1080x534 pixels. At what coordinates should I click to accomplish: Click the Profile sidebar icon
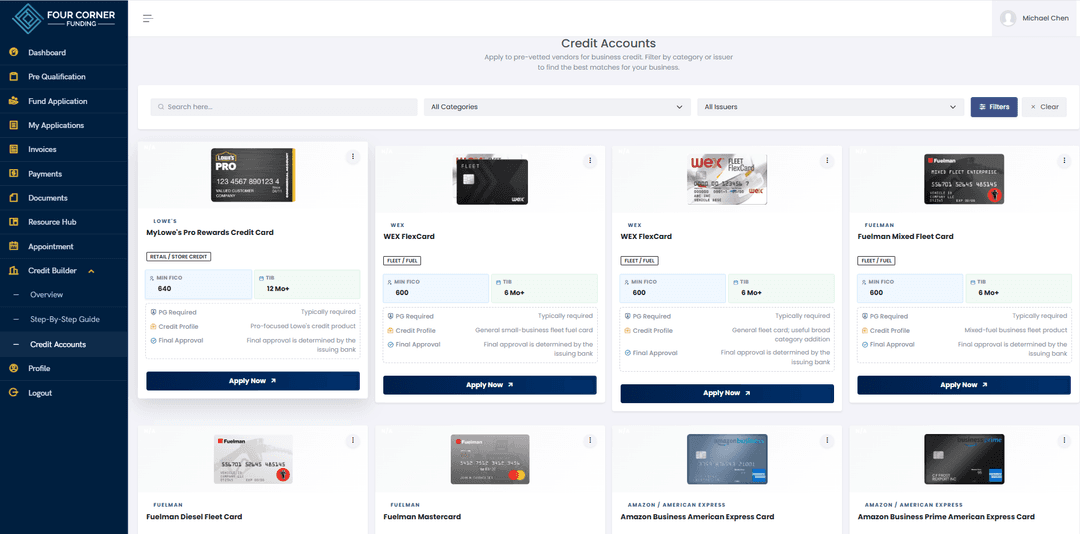13,369
